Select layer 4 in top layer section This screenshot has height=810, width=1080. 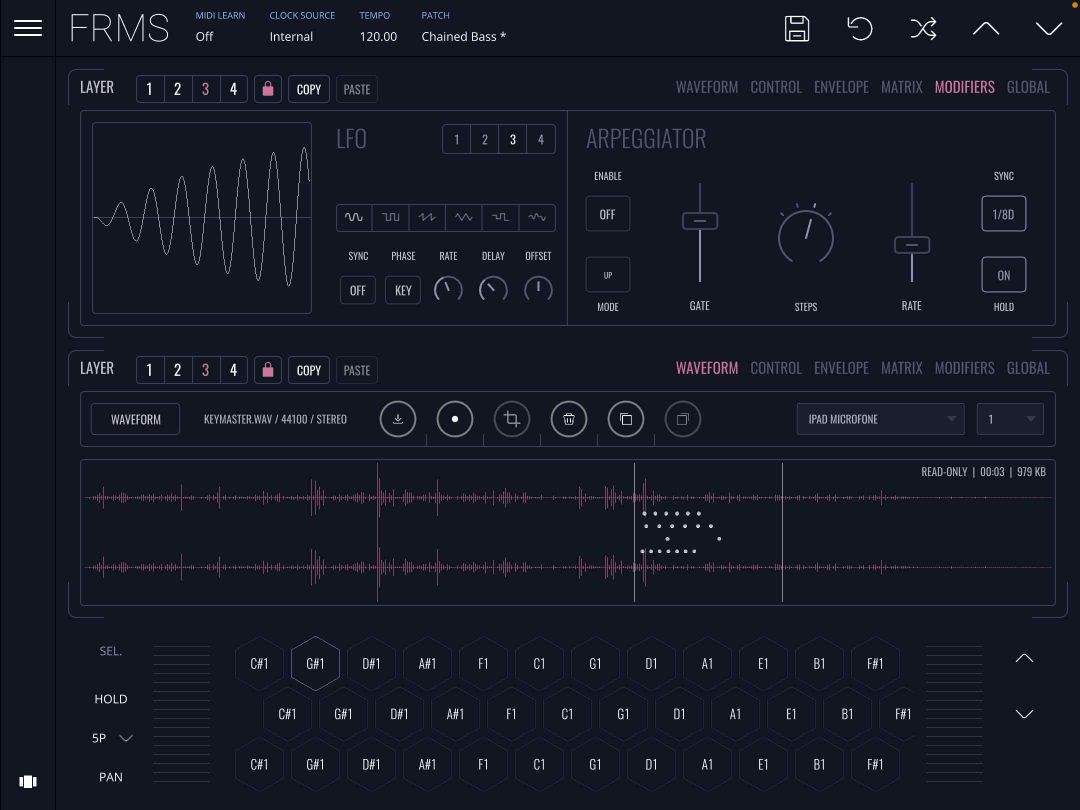pos(233,88)
